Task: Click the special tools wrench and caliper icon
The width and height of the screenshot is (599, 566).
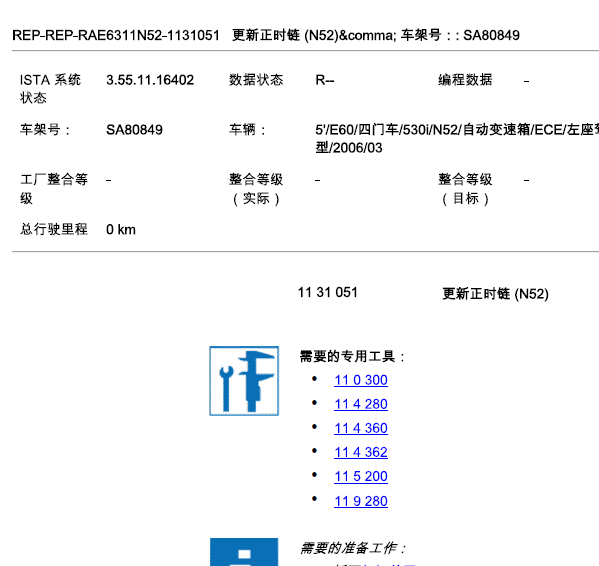Action: [x=244, y=381]
